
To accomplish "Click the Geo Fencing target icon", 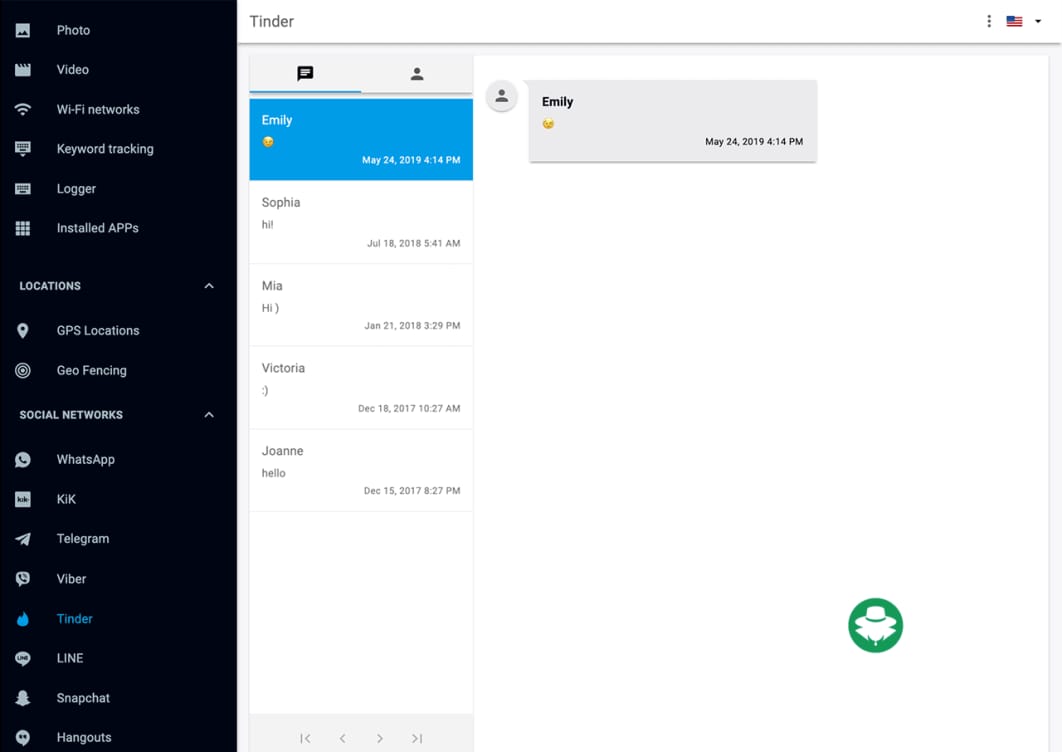I will click(22, 370).
